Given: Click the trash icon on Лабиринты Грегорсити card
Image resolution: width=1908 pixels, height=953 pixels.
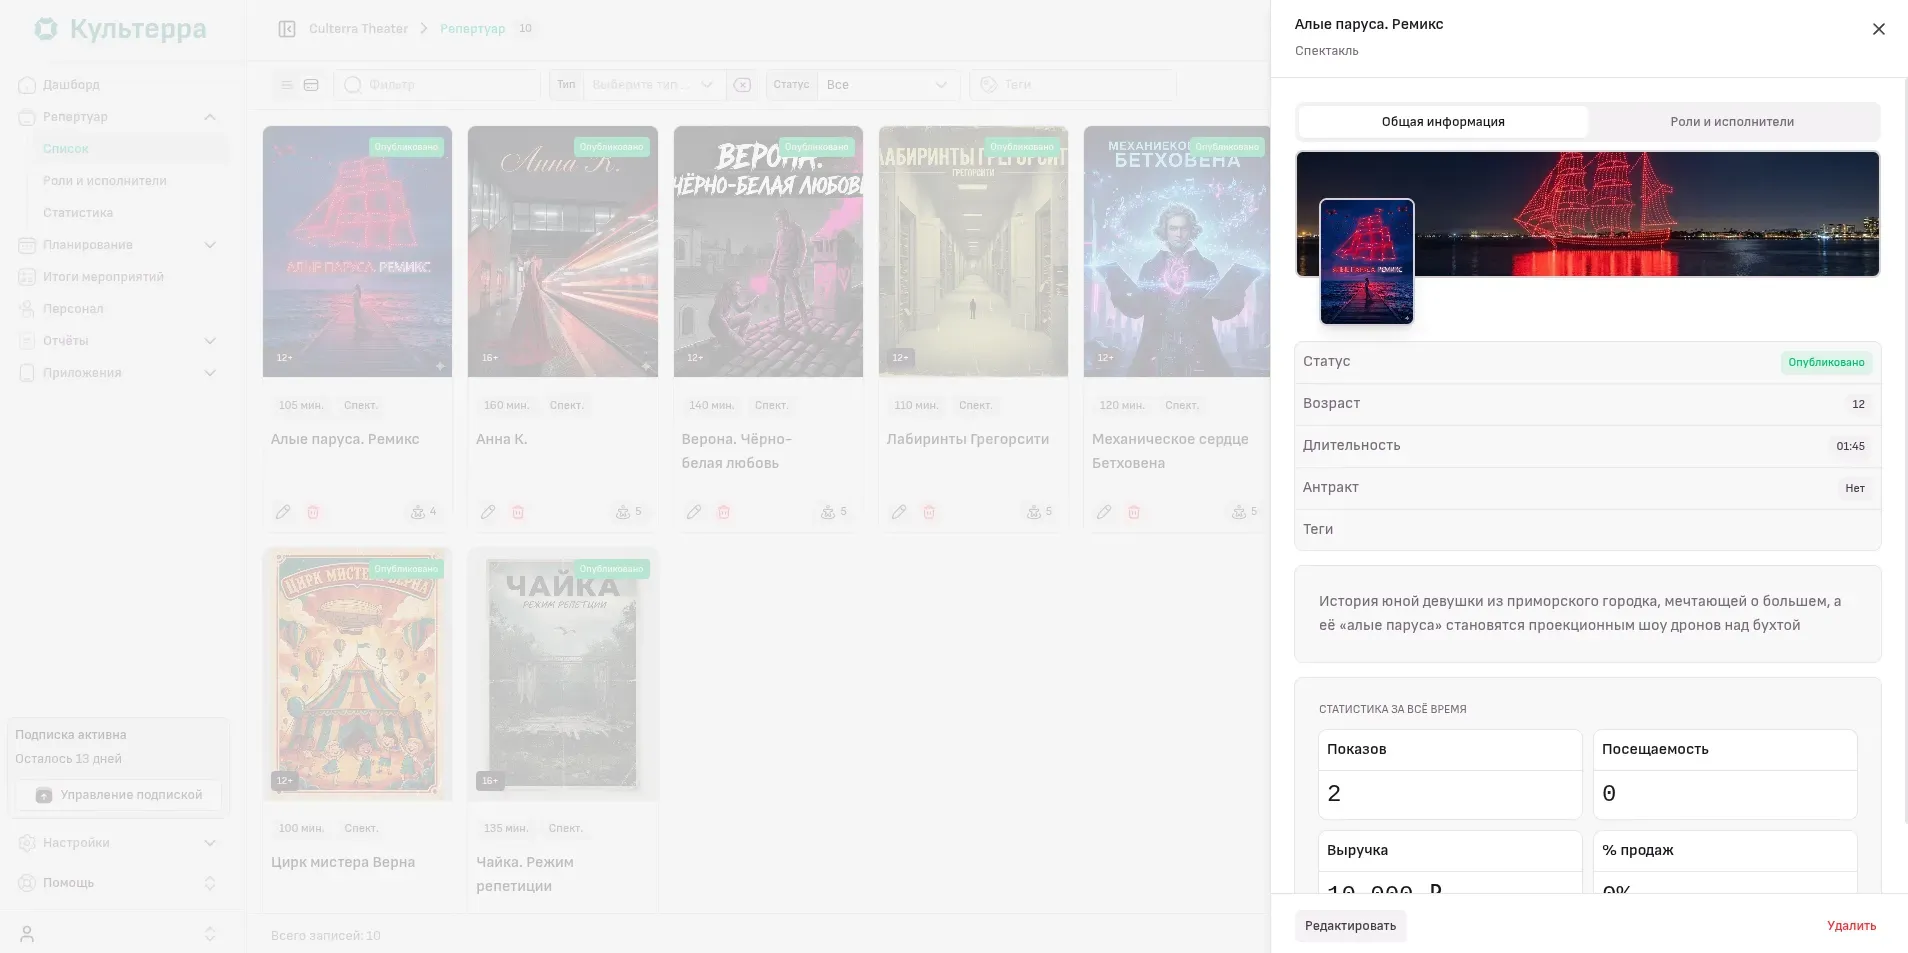Looking at the screenshot, I should 929,512.
